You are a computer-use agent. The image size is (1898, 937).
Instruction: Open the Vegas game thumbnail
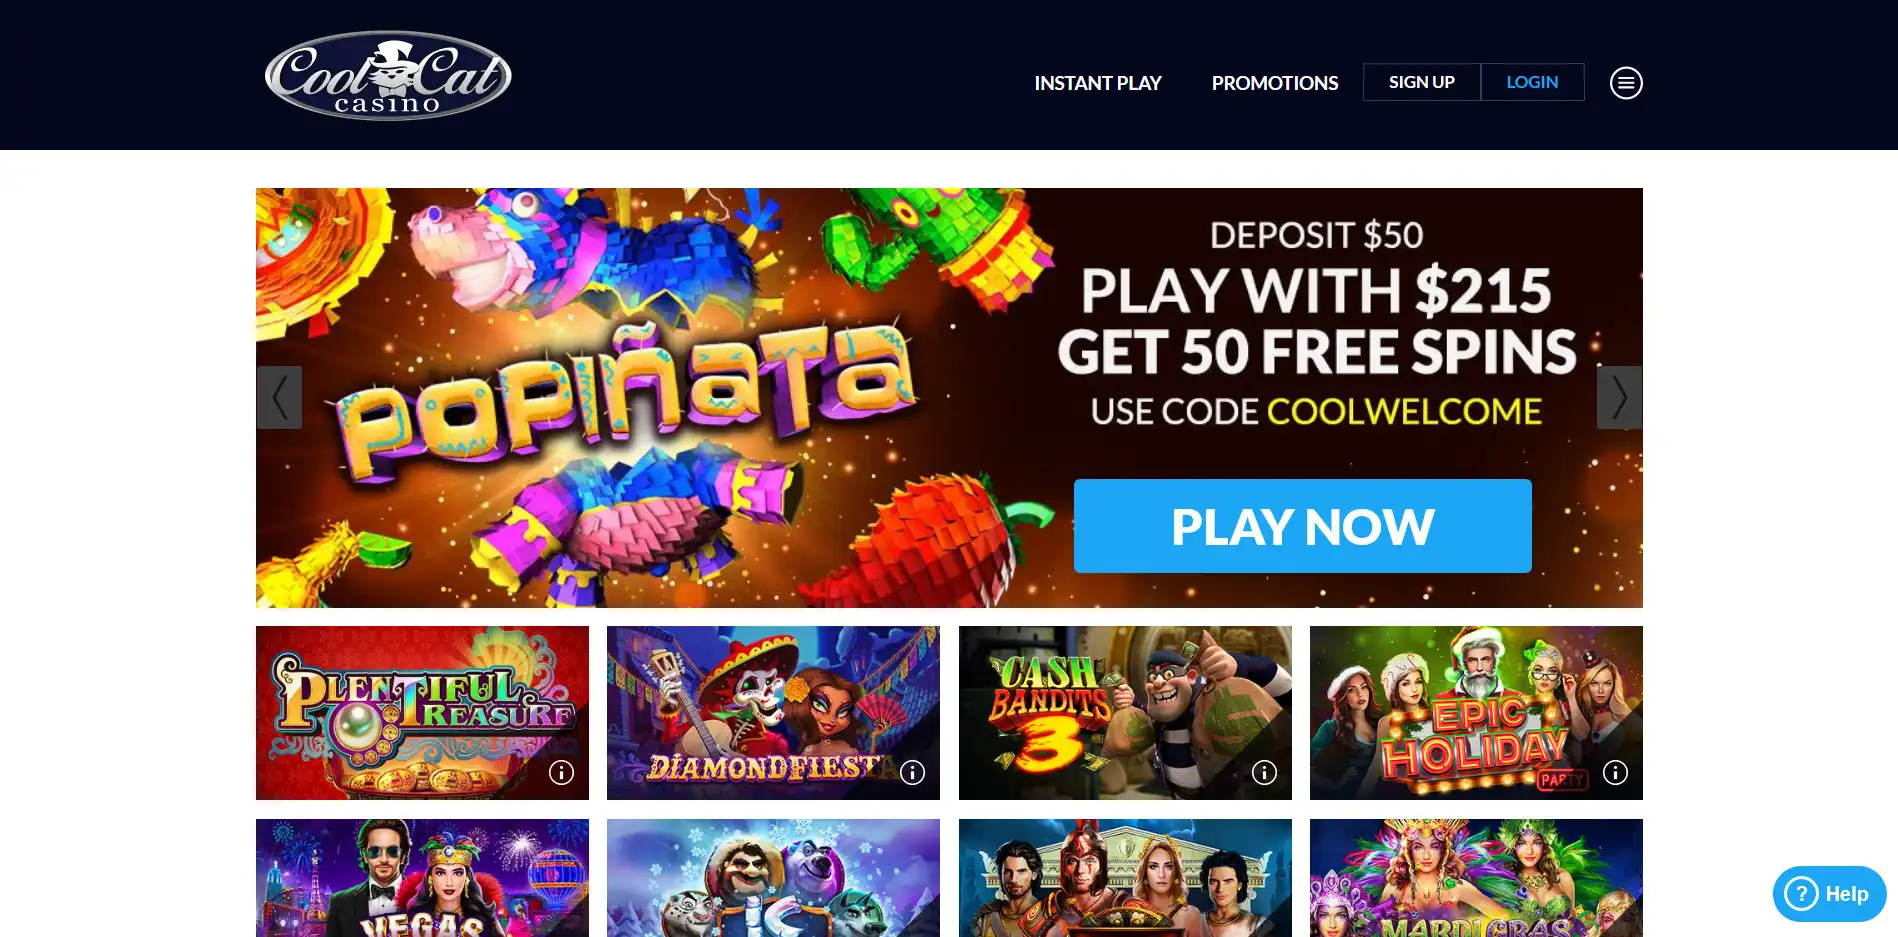(x=422, y=878)
